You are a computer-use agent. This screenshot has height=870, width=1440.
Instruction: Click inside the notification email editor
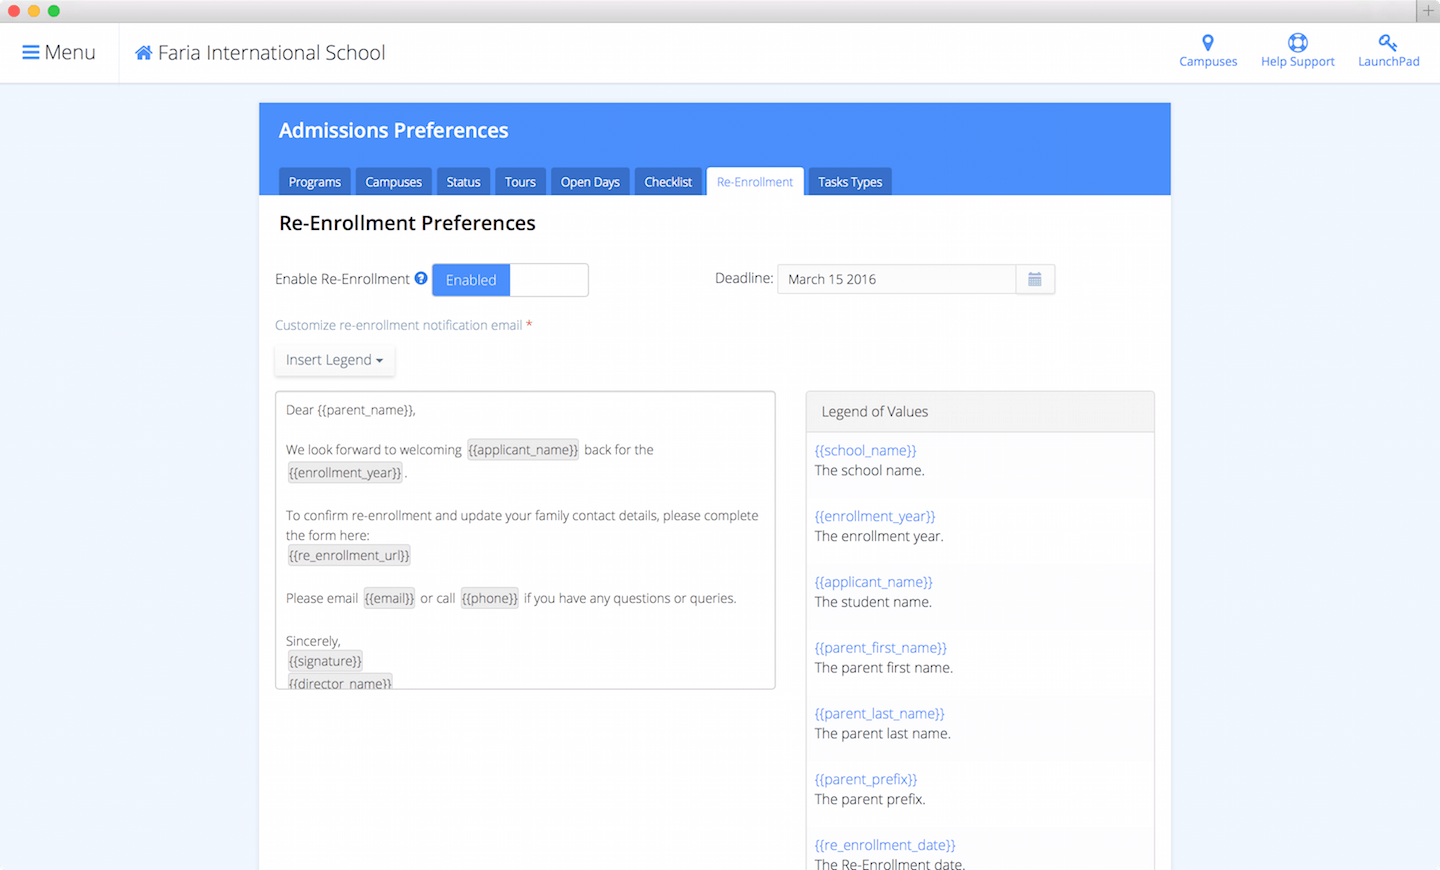click(x=525, y=540)
